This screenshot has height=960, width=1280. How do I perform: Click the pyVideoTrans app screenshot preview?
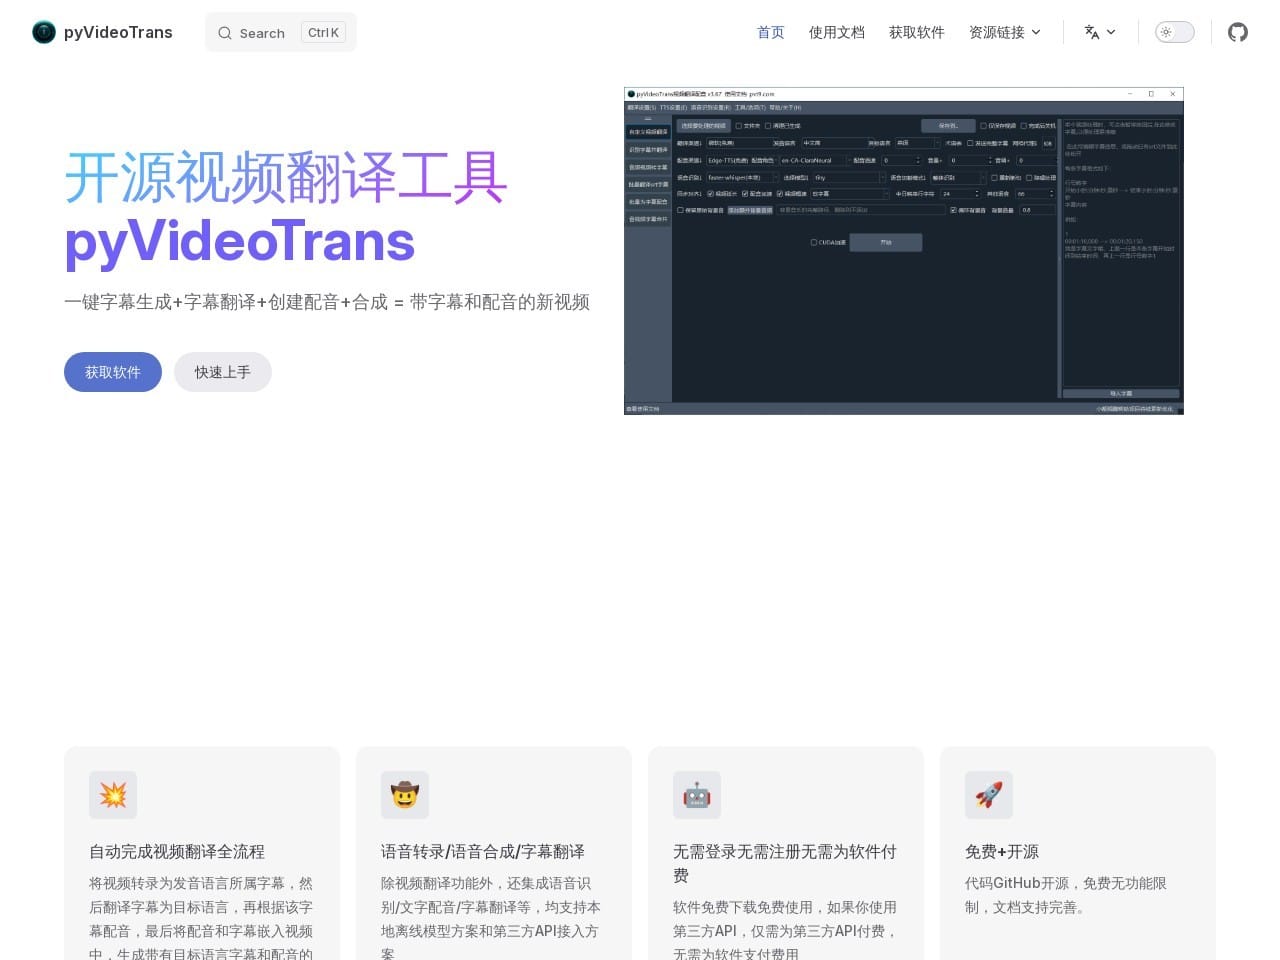(x=903, y=249)
